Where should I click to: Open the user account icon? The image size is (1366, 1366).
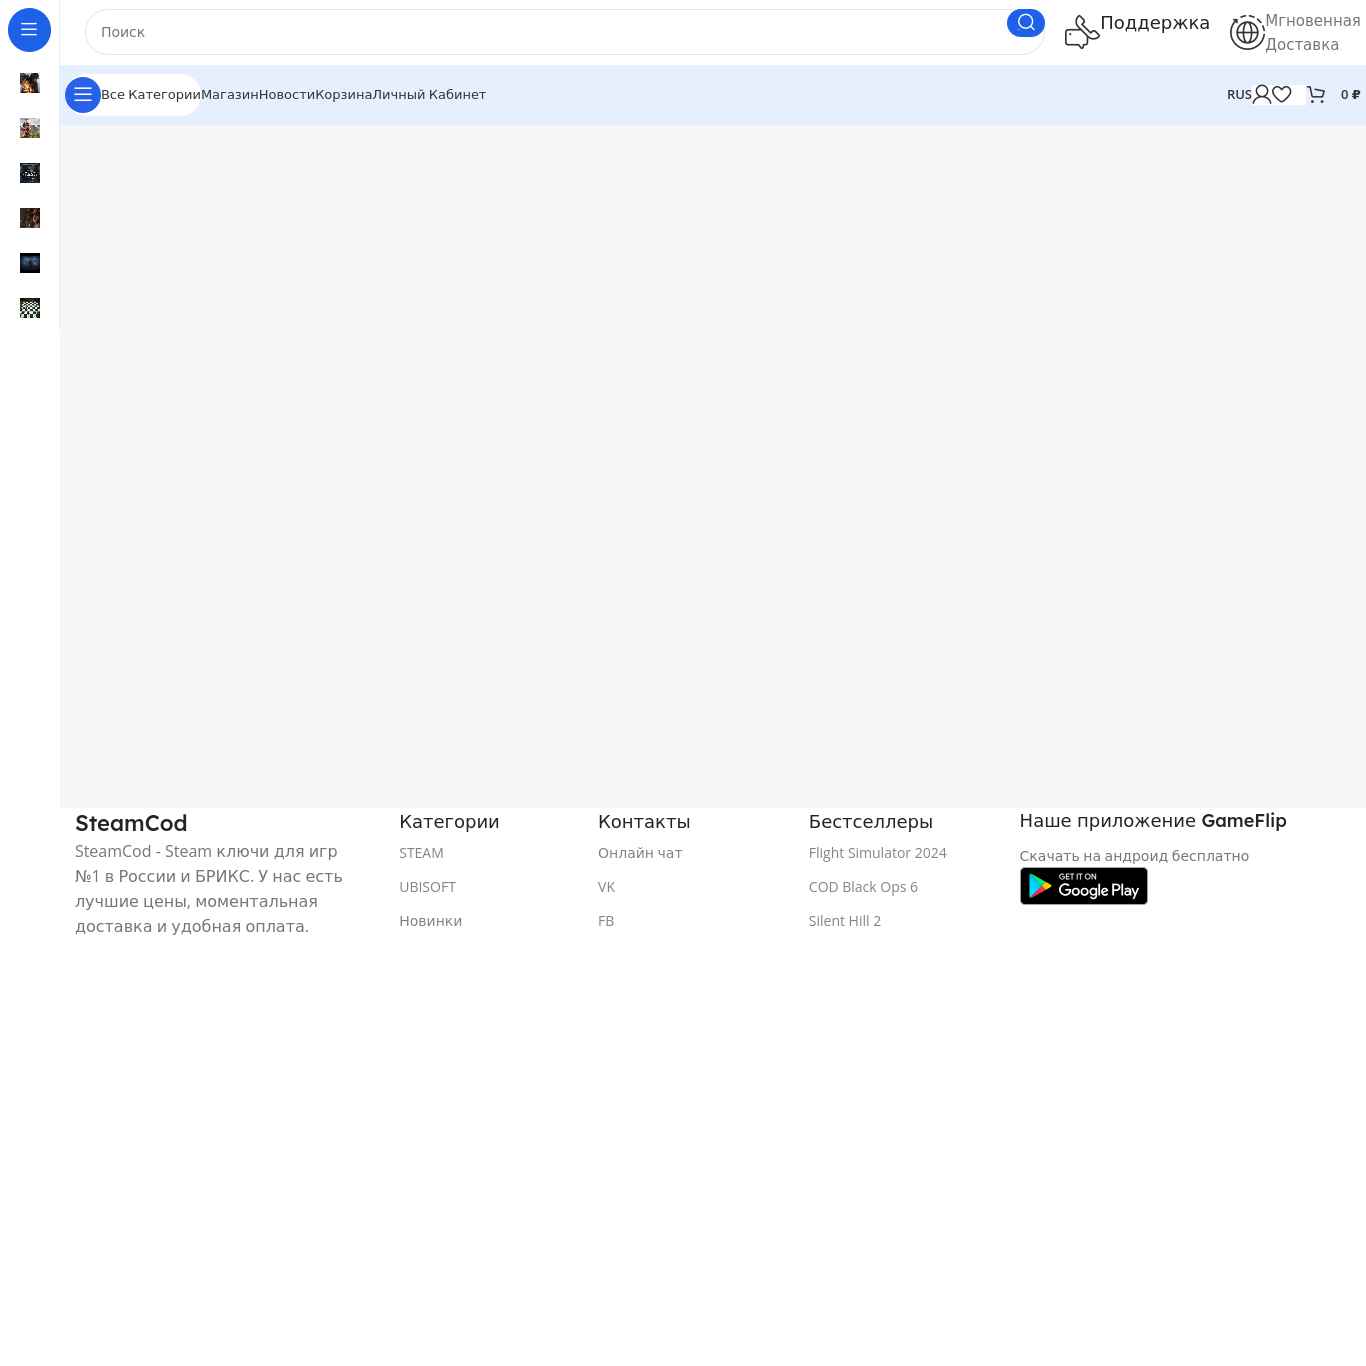click(1262, 94)
